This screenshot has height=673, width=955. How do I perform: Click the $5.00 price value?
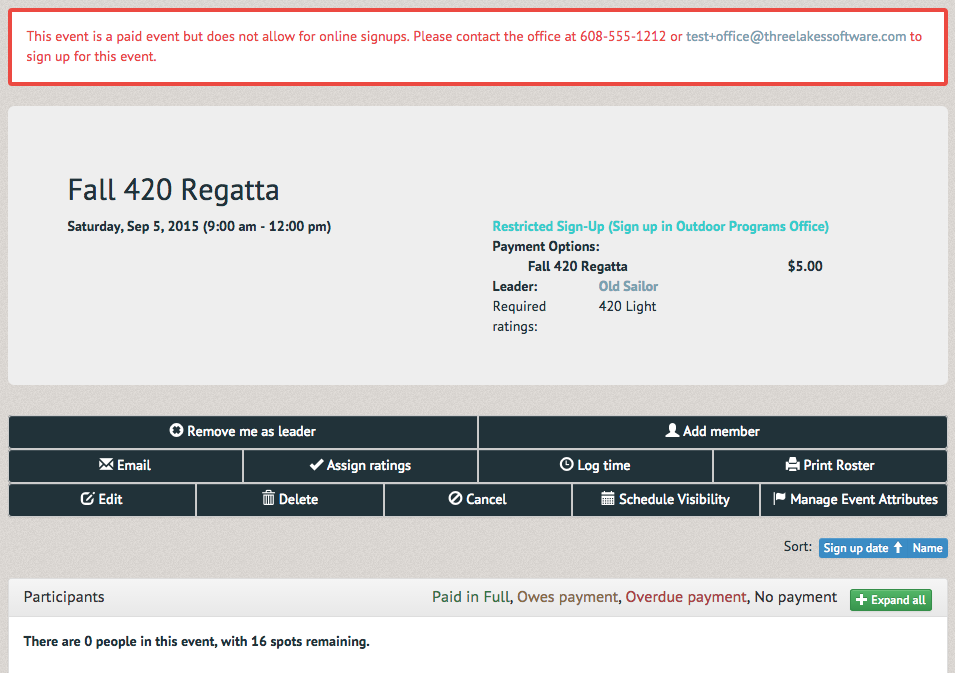pos(805,266)
